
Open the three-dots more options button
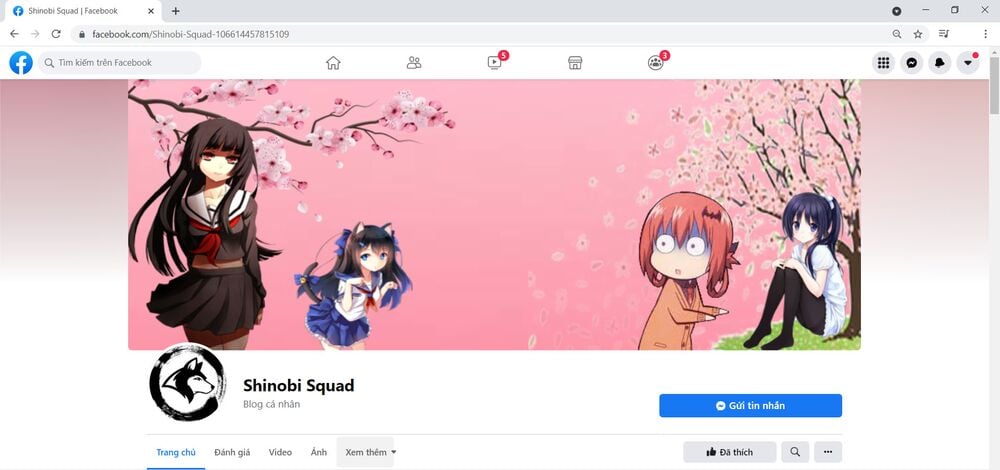[x=828, y=452]
